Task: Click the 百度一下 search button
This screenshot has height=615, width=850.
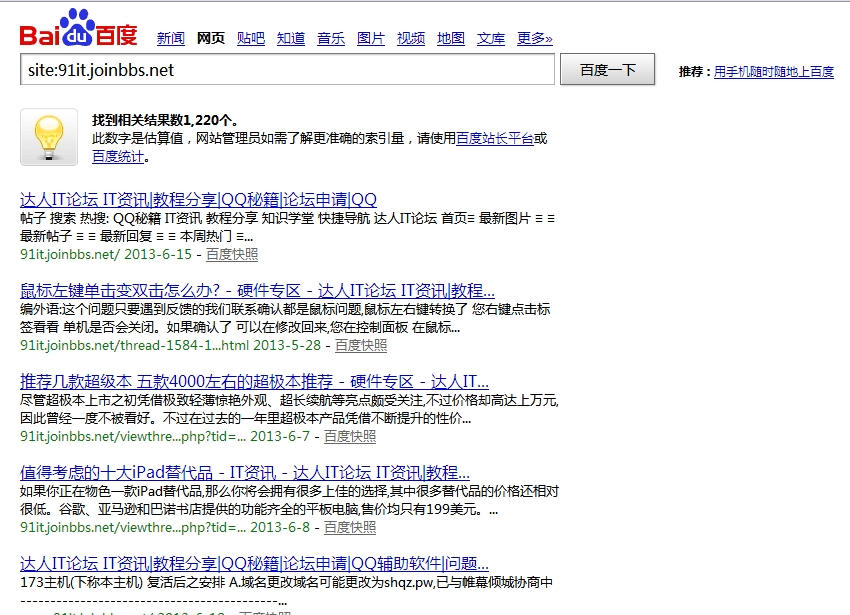Action: click(x=608, y=69)
